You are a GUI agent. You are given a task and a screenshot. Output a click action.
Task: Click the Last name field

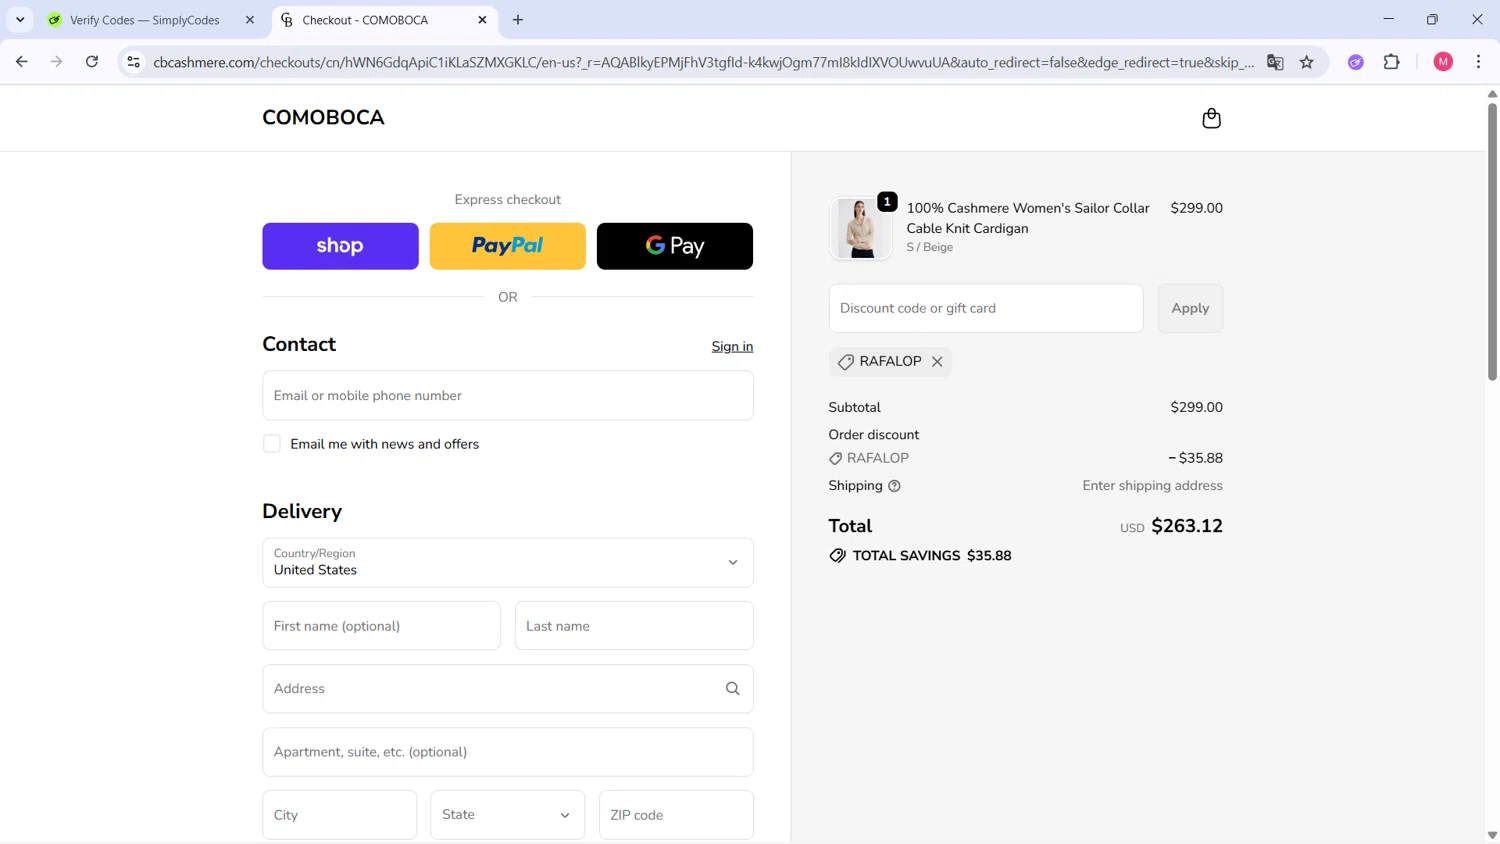click(x=634, y=626)
